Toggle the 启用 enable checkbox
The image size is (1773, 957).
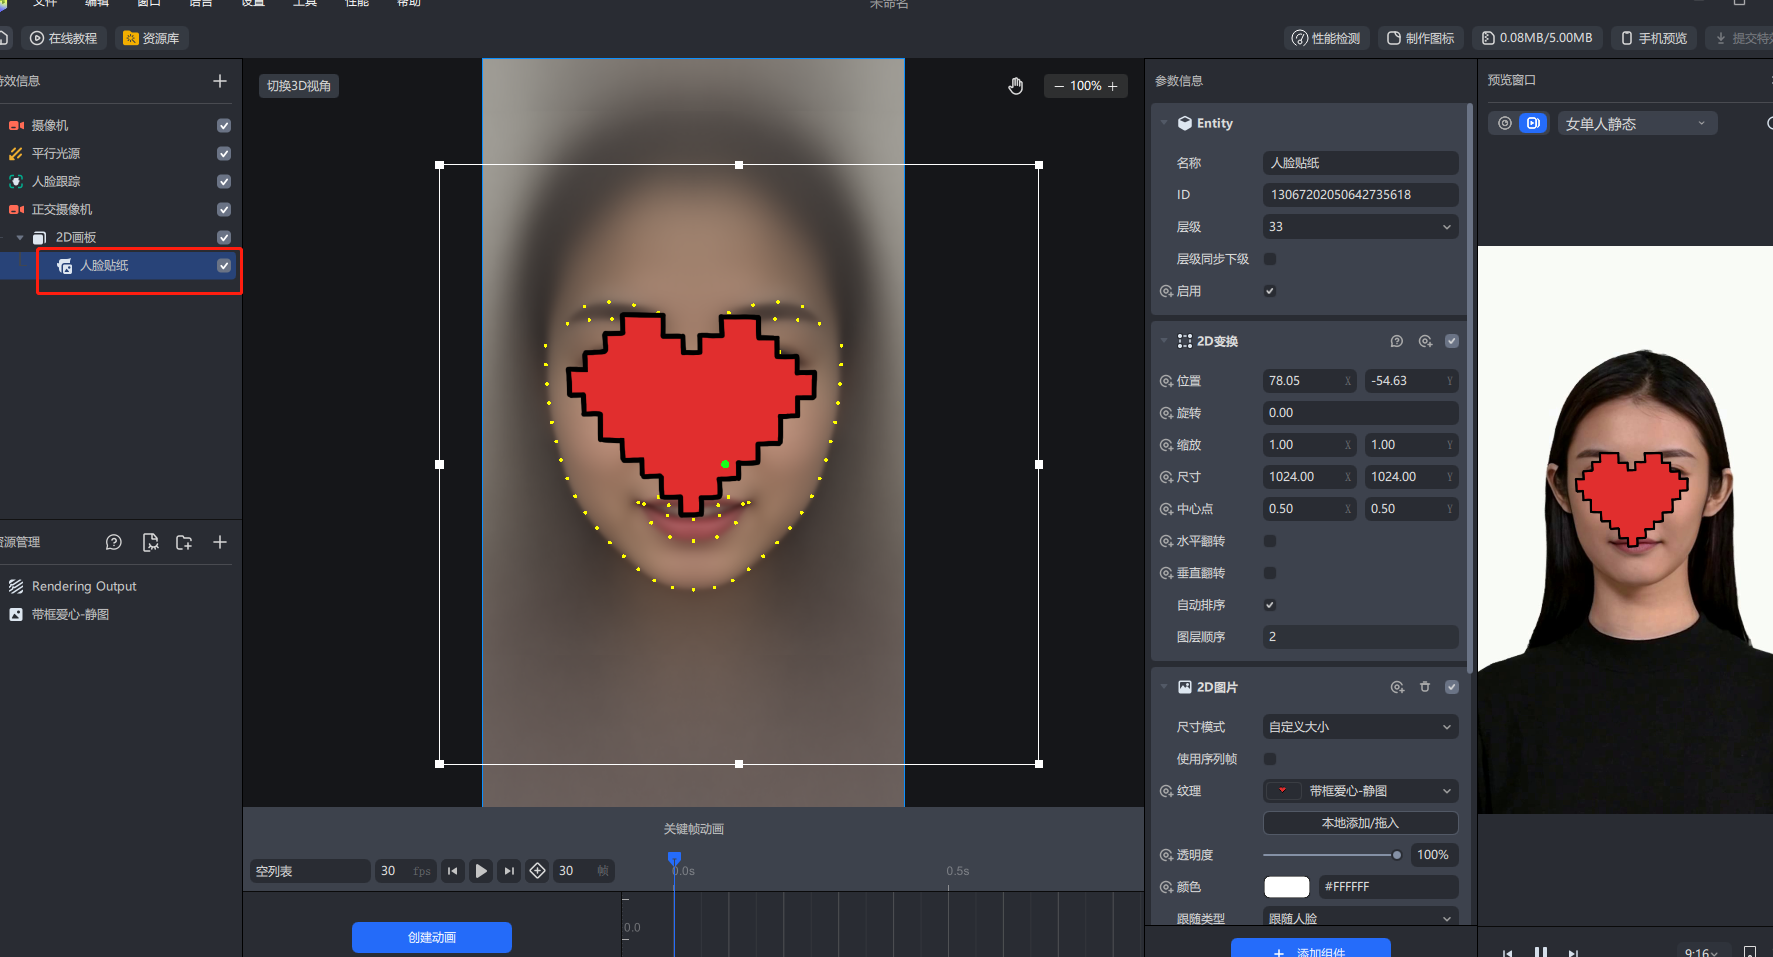click(1270, 291)
